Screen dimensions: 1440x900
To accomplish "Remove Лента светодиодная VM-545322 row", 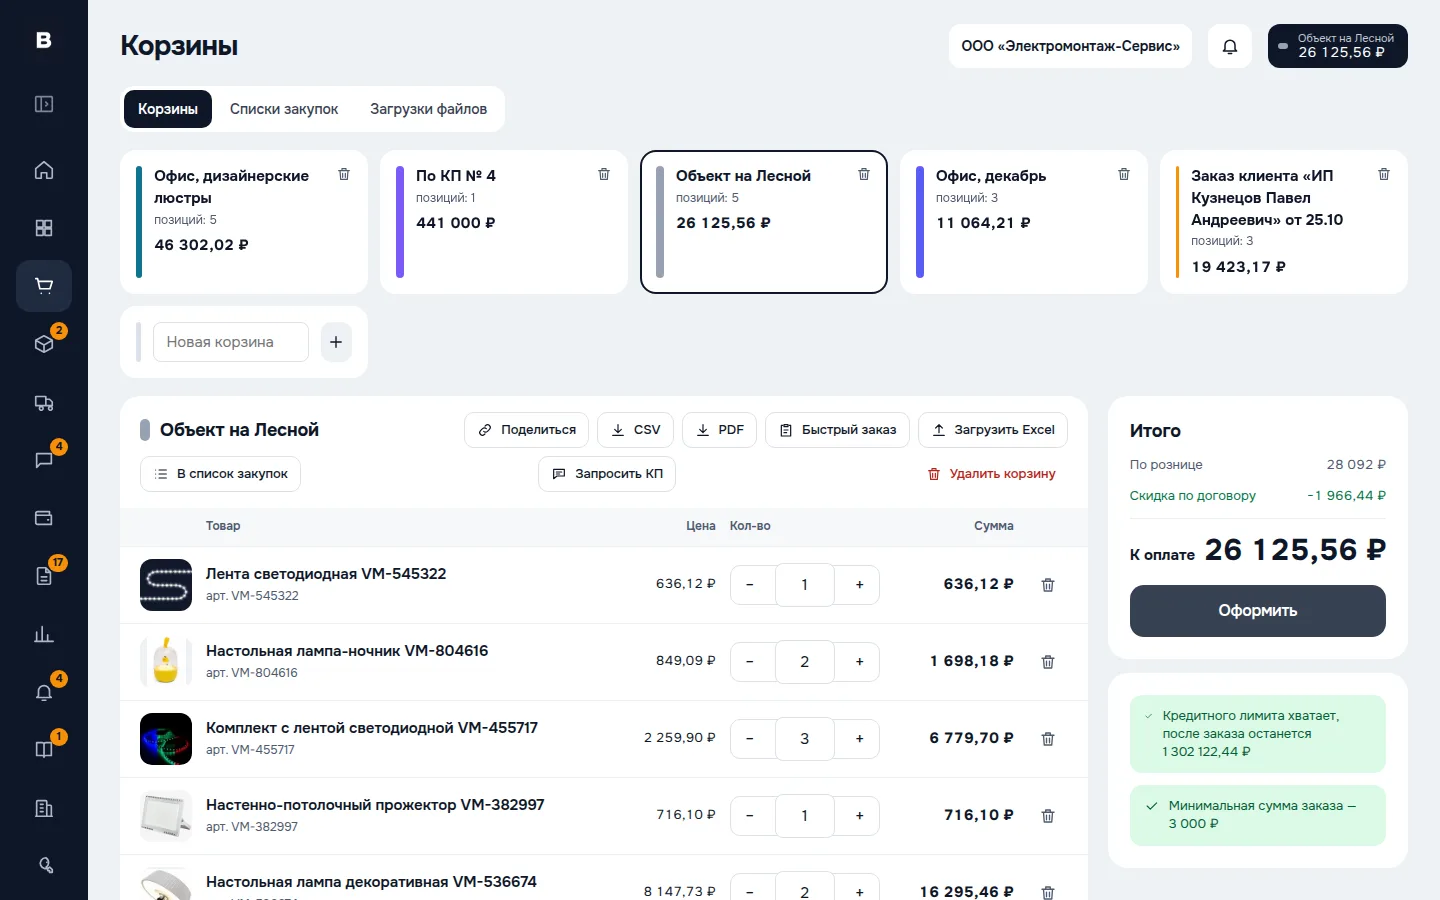I will click(x=1048, y=585).
